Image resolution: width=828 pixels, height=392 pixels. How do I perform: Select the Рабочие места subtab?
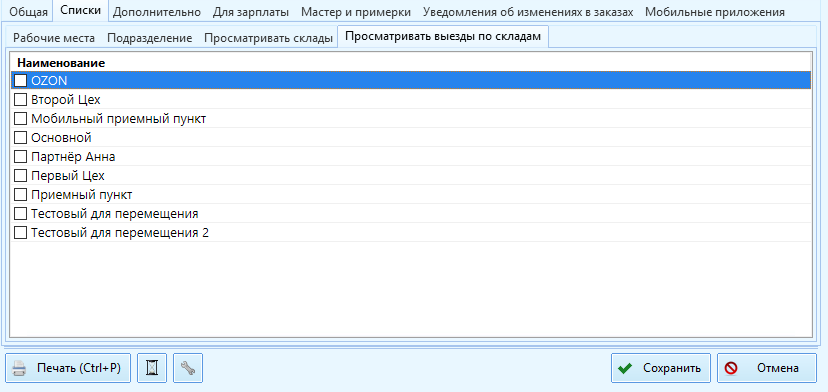click(x=54, y=38)
